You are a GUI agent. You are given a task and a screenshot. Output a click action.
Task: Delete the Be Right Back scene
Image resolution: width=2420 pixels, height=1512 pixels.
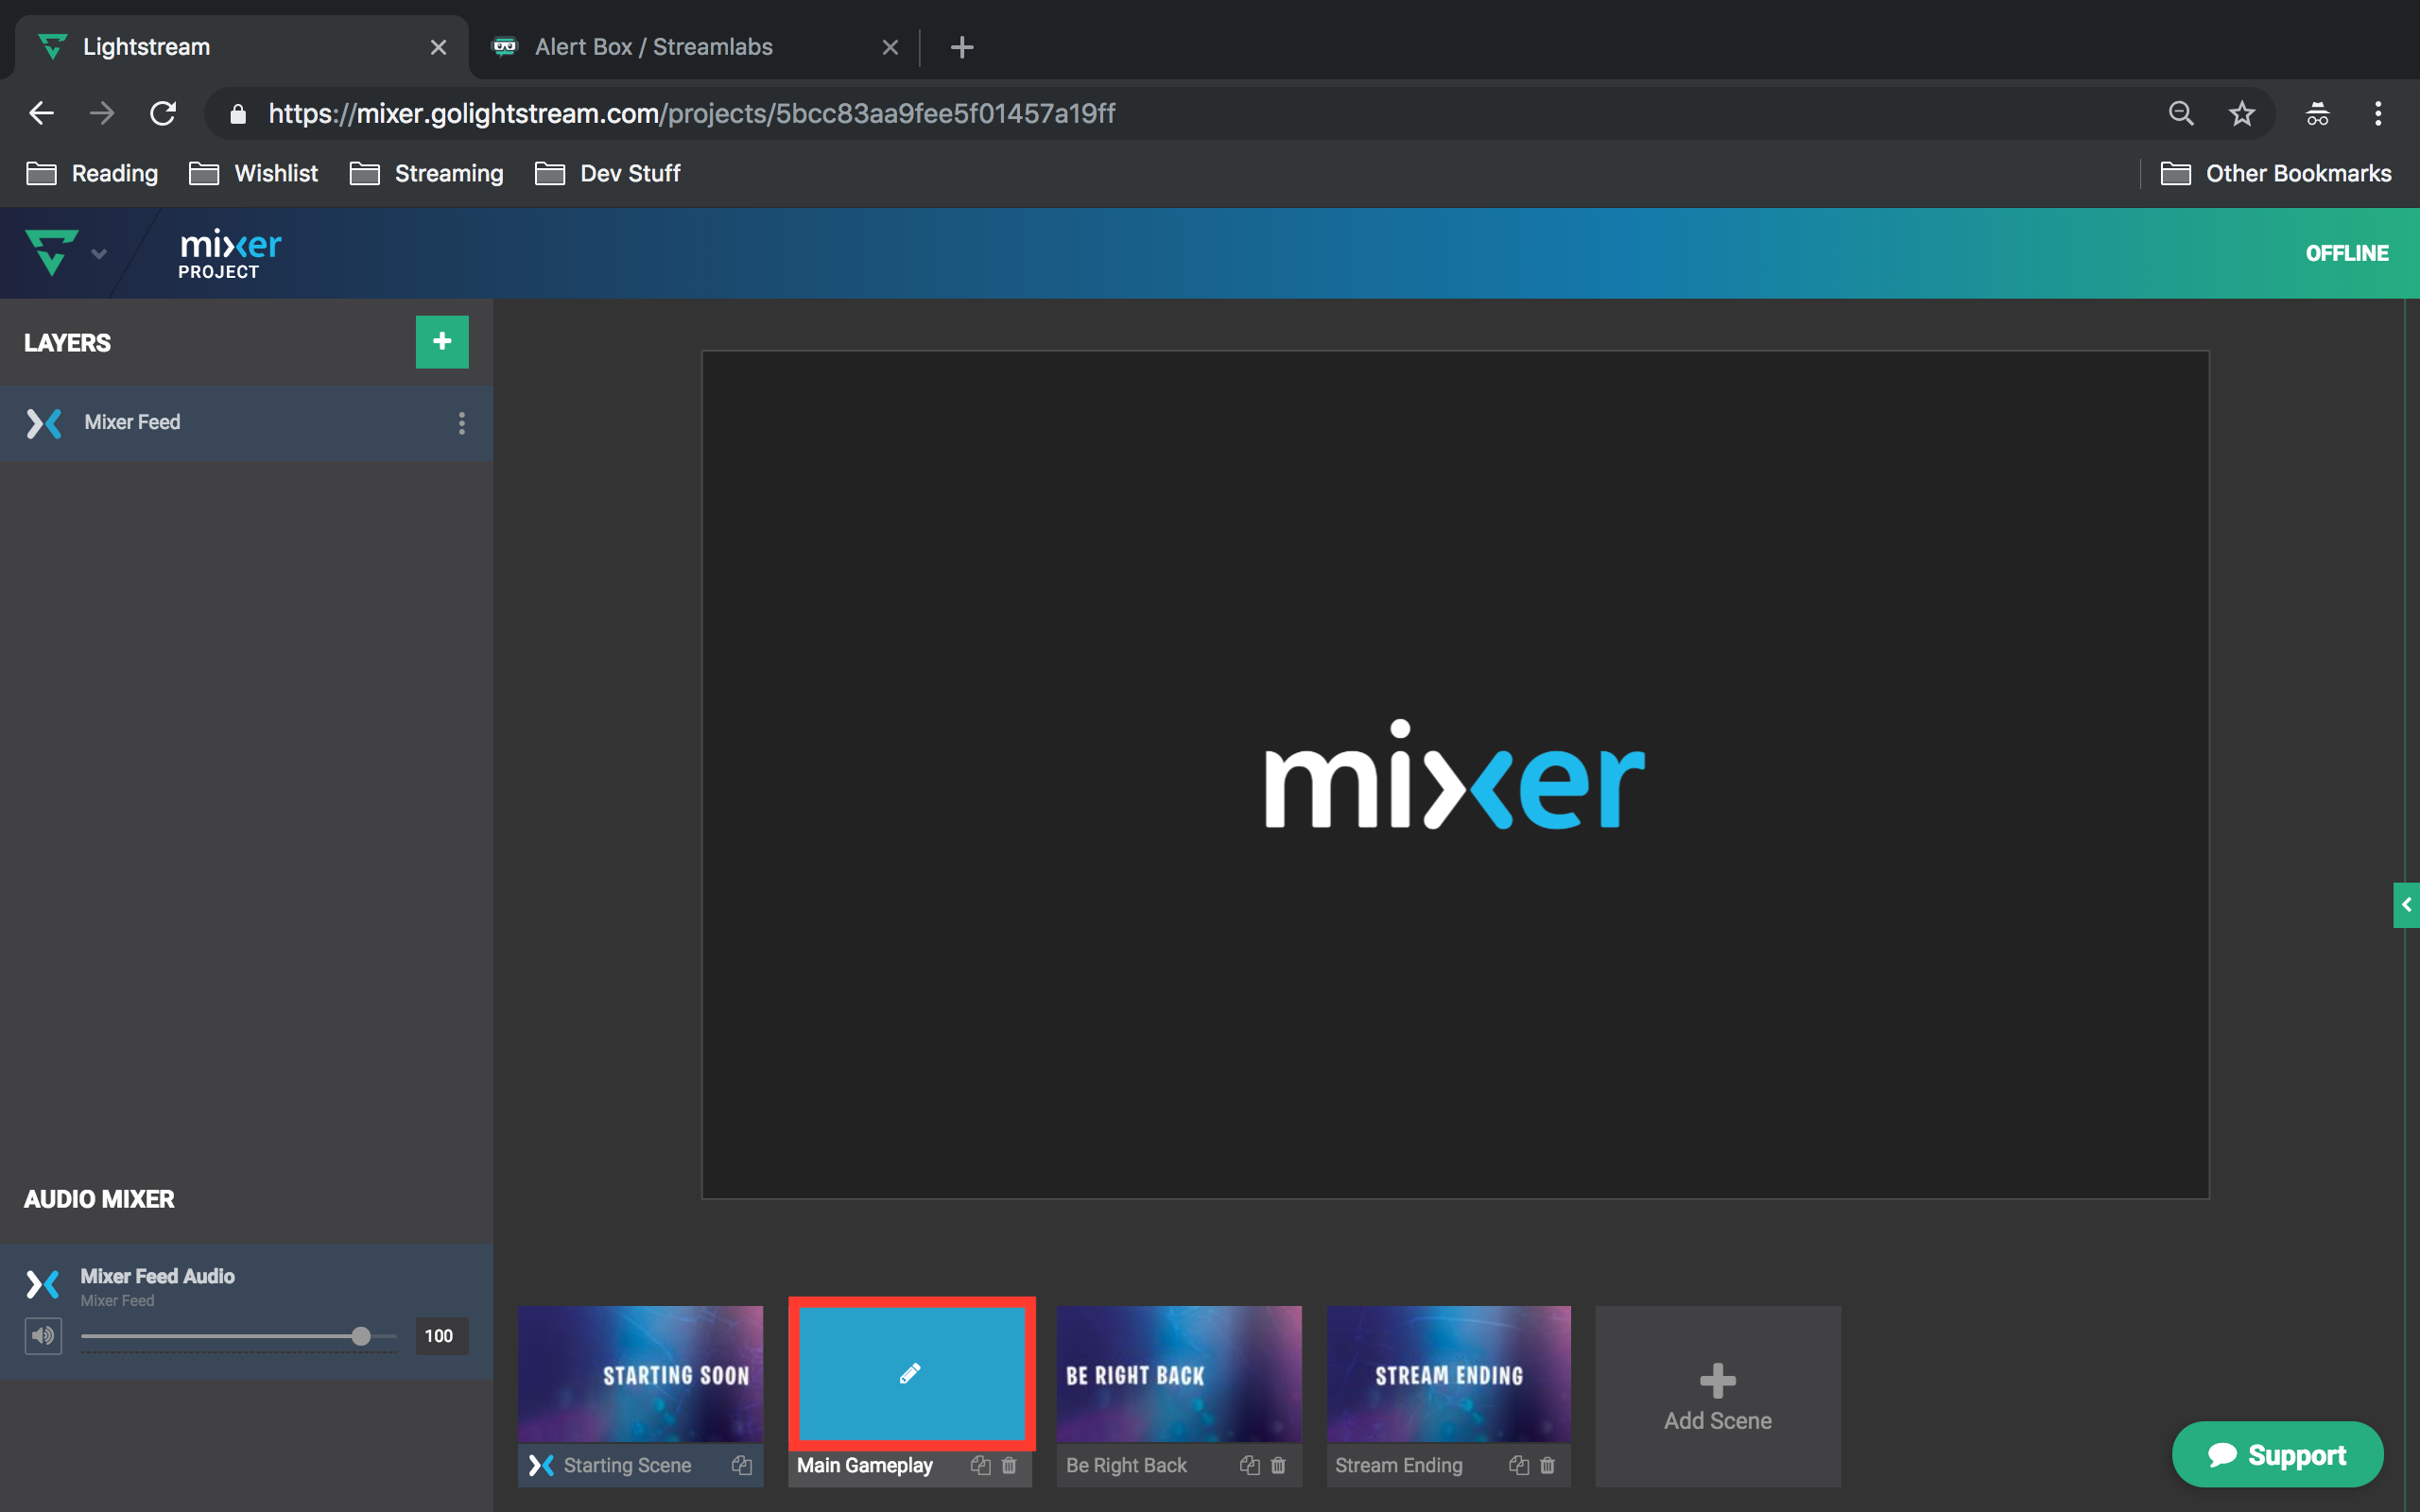[x=1278, y=1465]
